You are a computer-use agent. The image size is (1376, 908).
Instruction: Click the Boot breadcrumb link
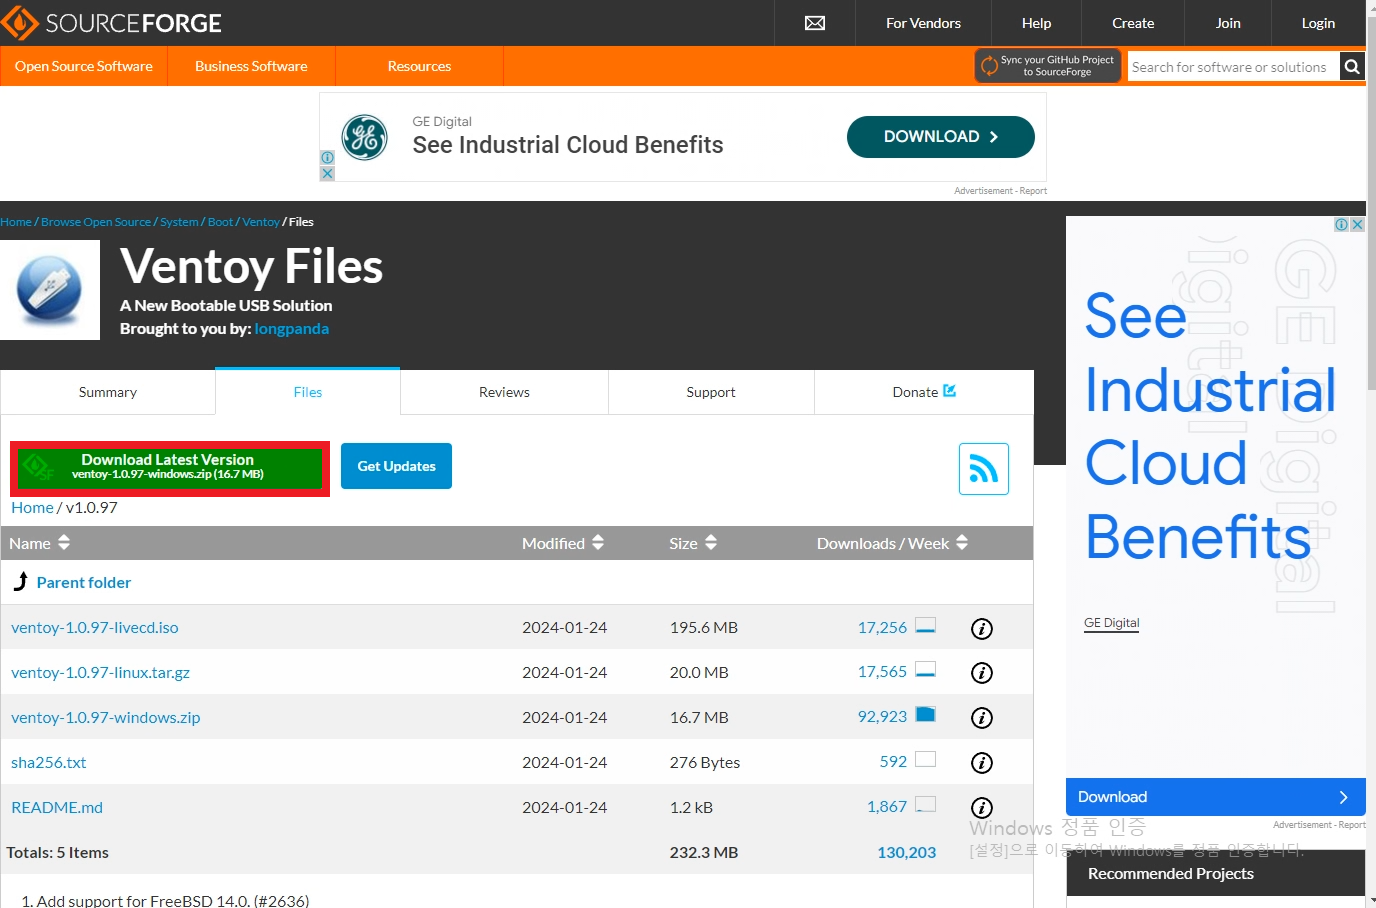click(220, 222)
